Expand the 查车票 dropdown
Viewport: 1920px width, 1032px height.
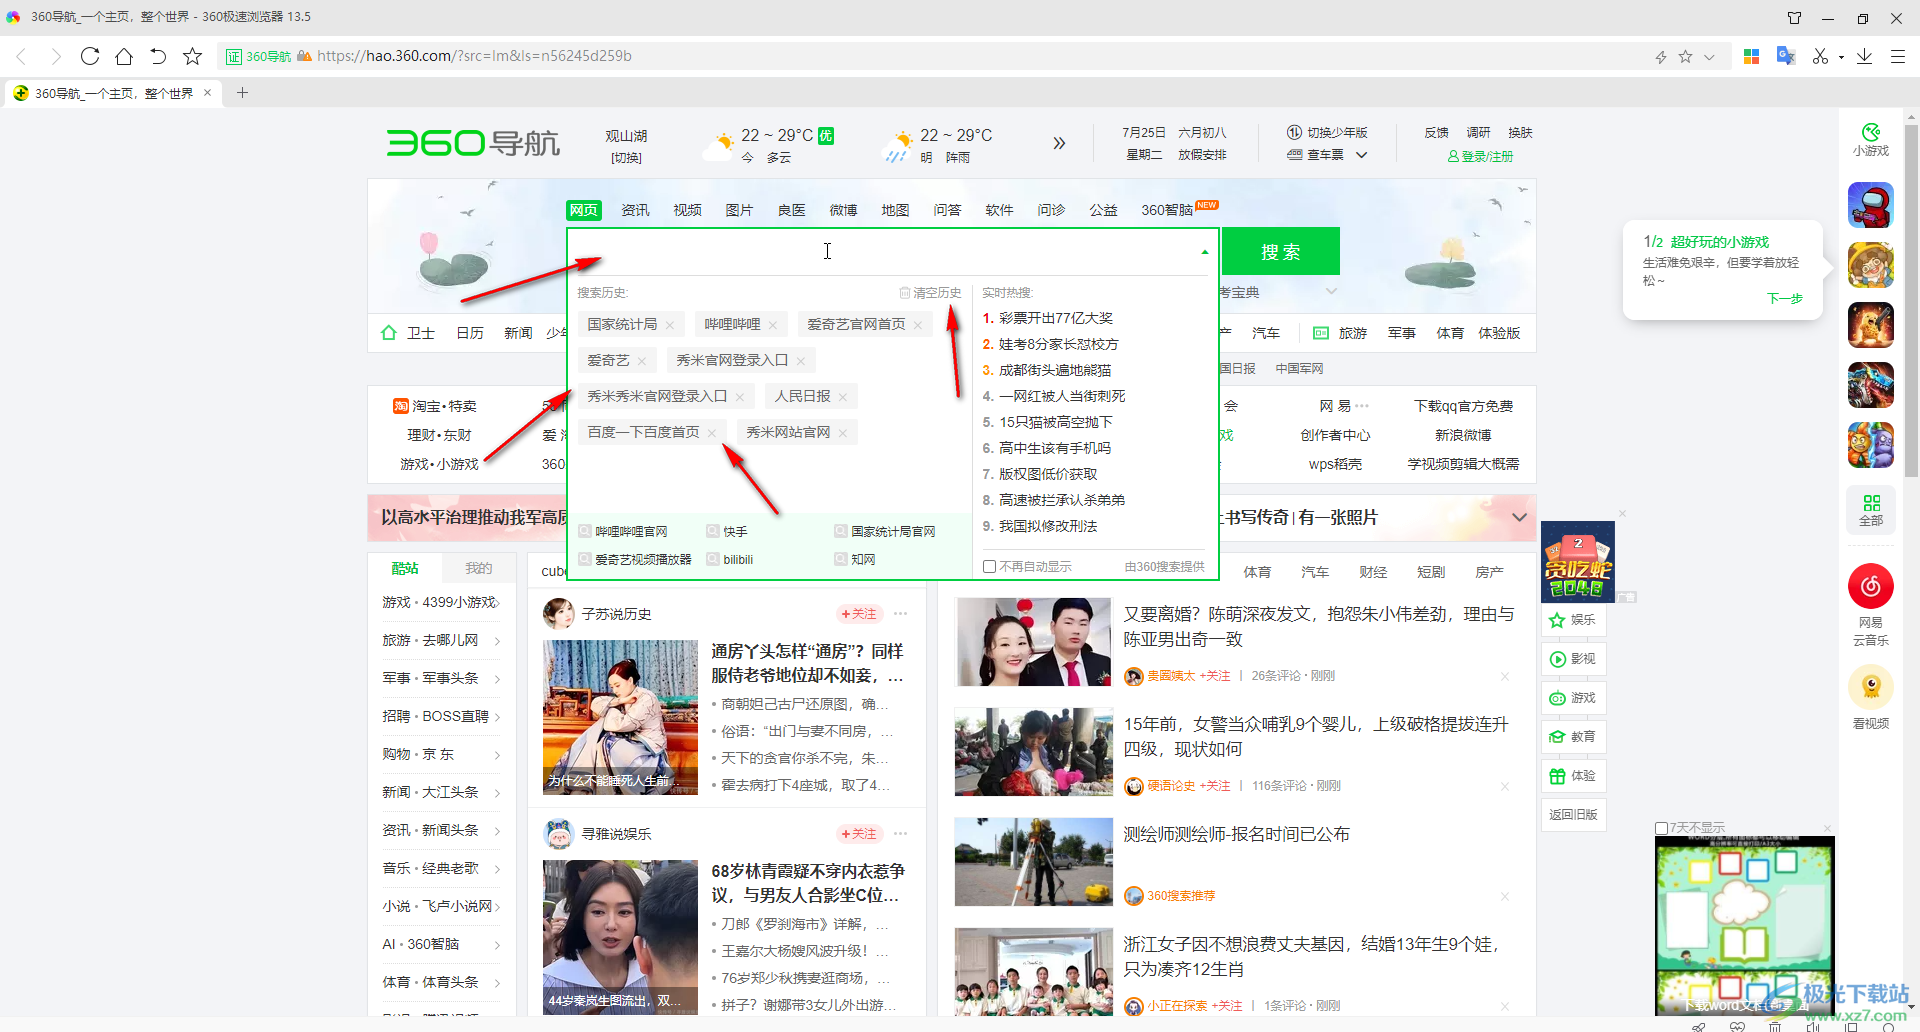point(1361,155)
